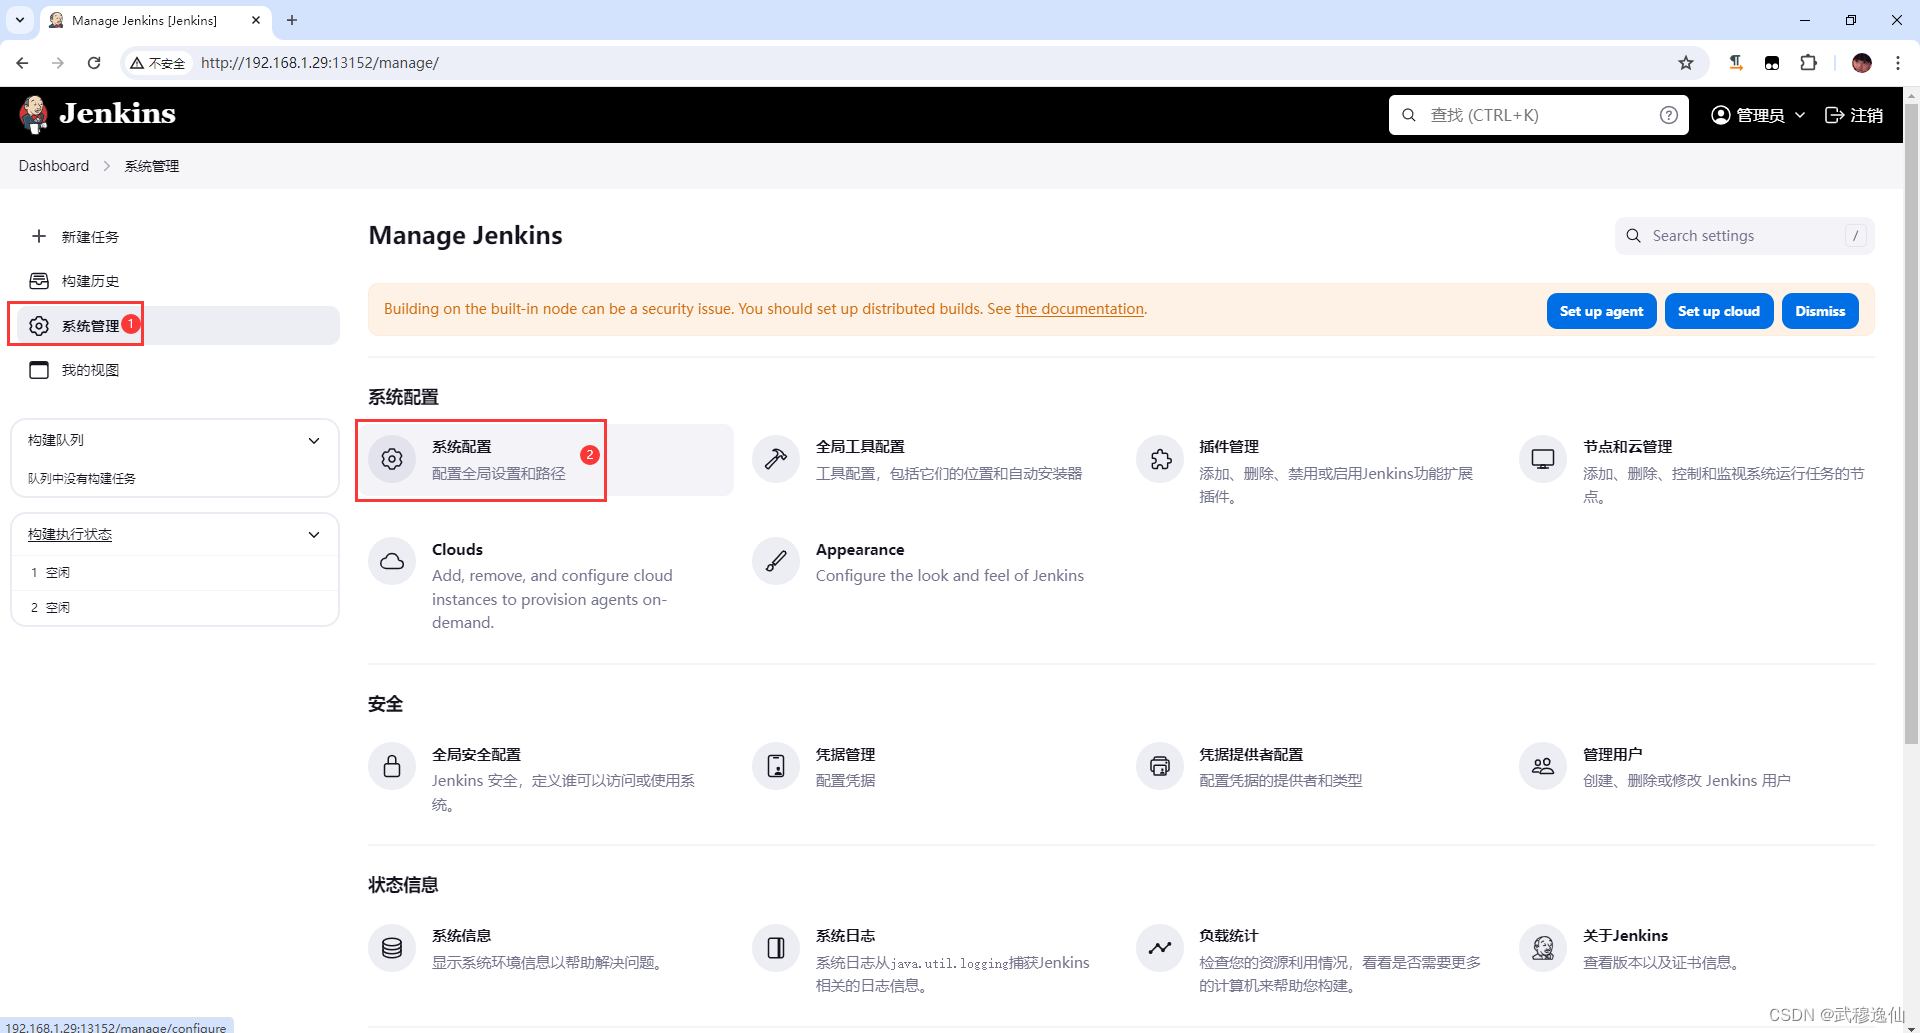Open the 凭据管理 credentials icon
The image size is (1920, 1033).
[776, 766]
